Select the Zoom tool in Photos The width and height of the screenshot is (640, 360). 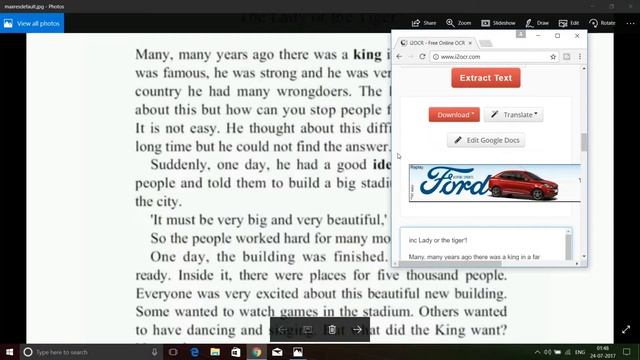(x=458, y=23)
